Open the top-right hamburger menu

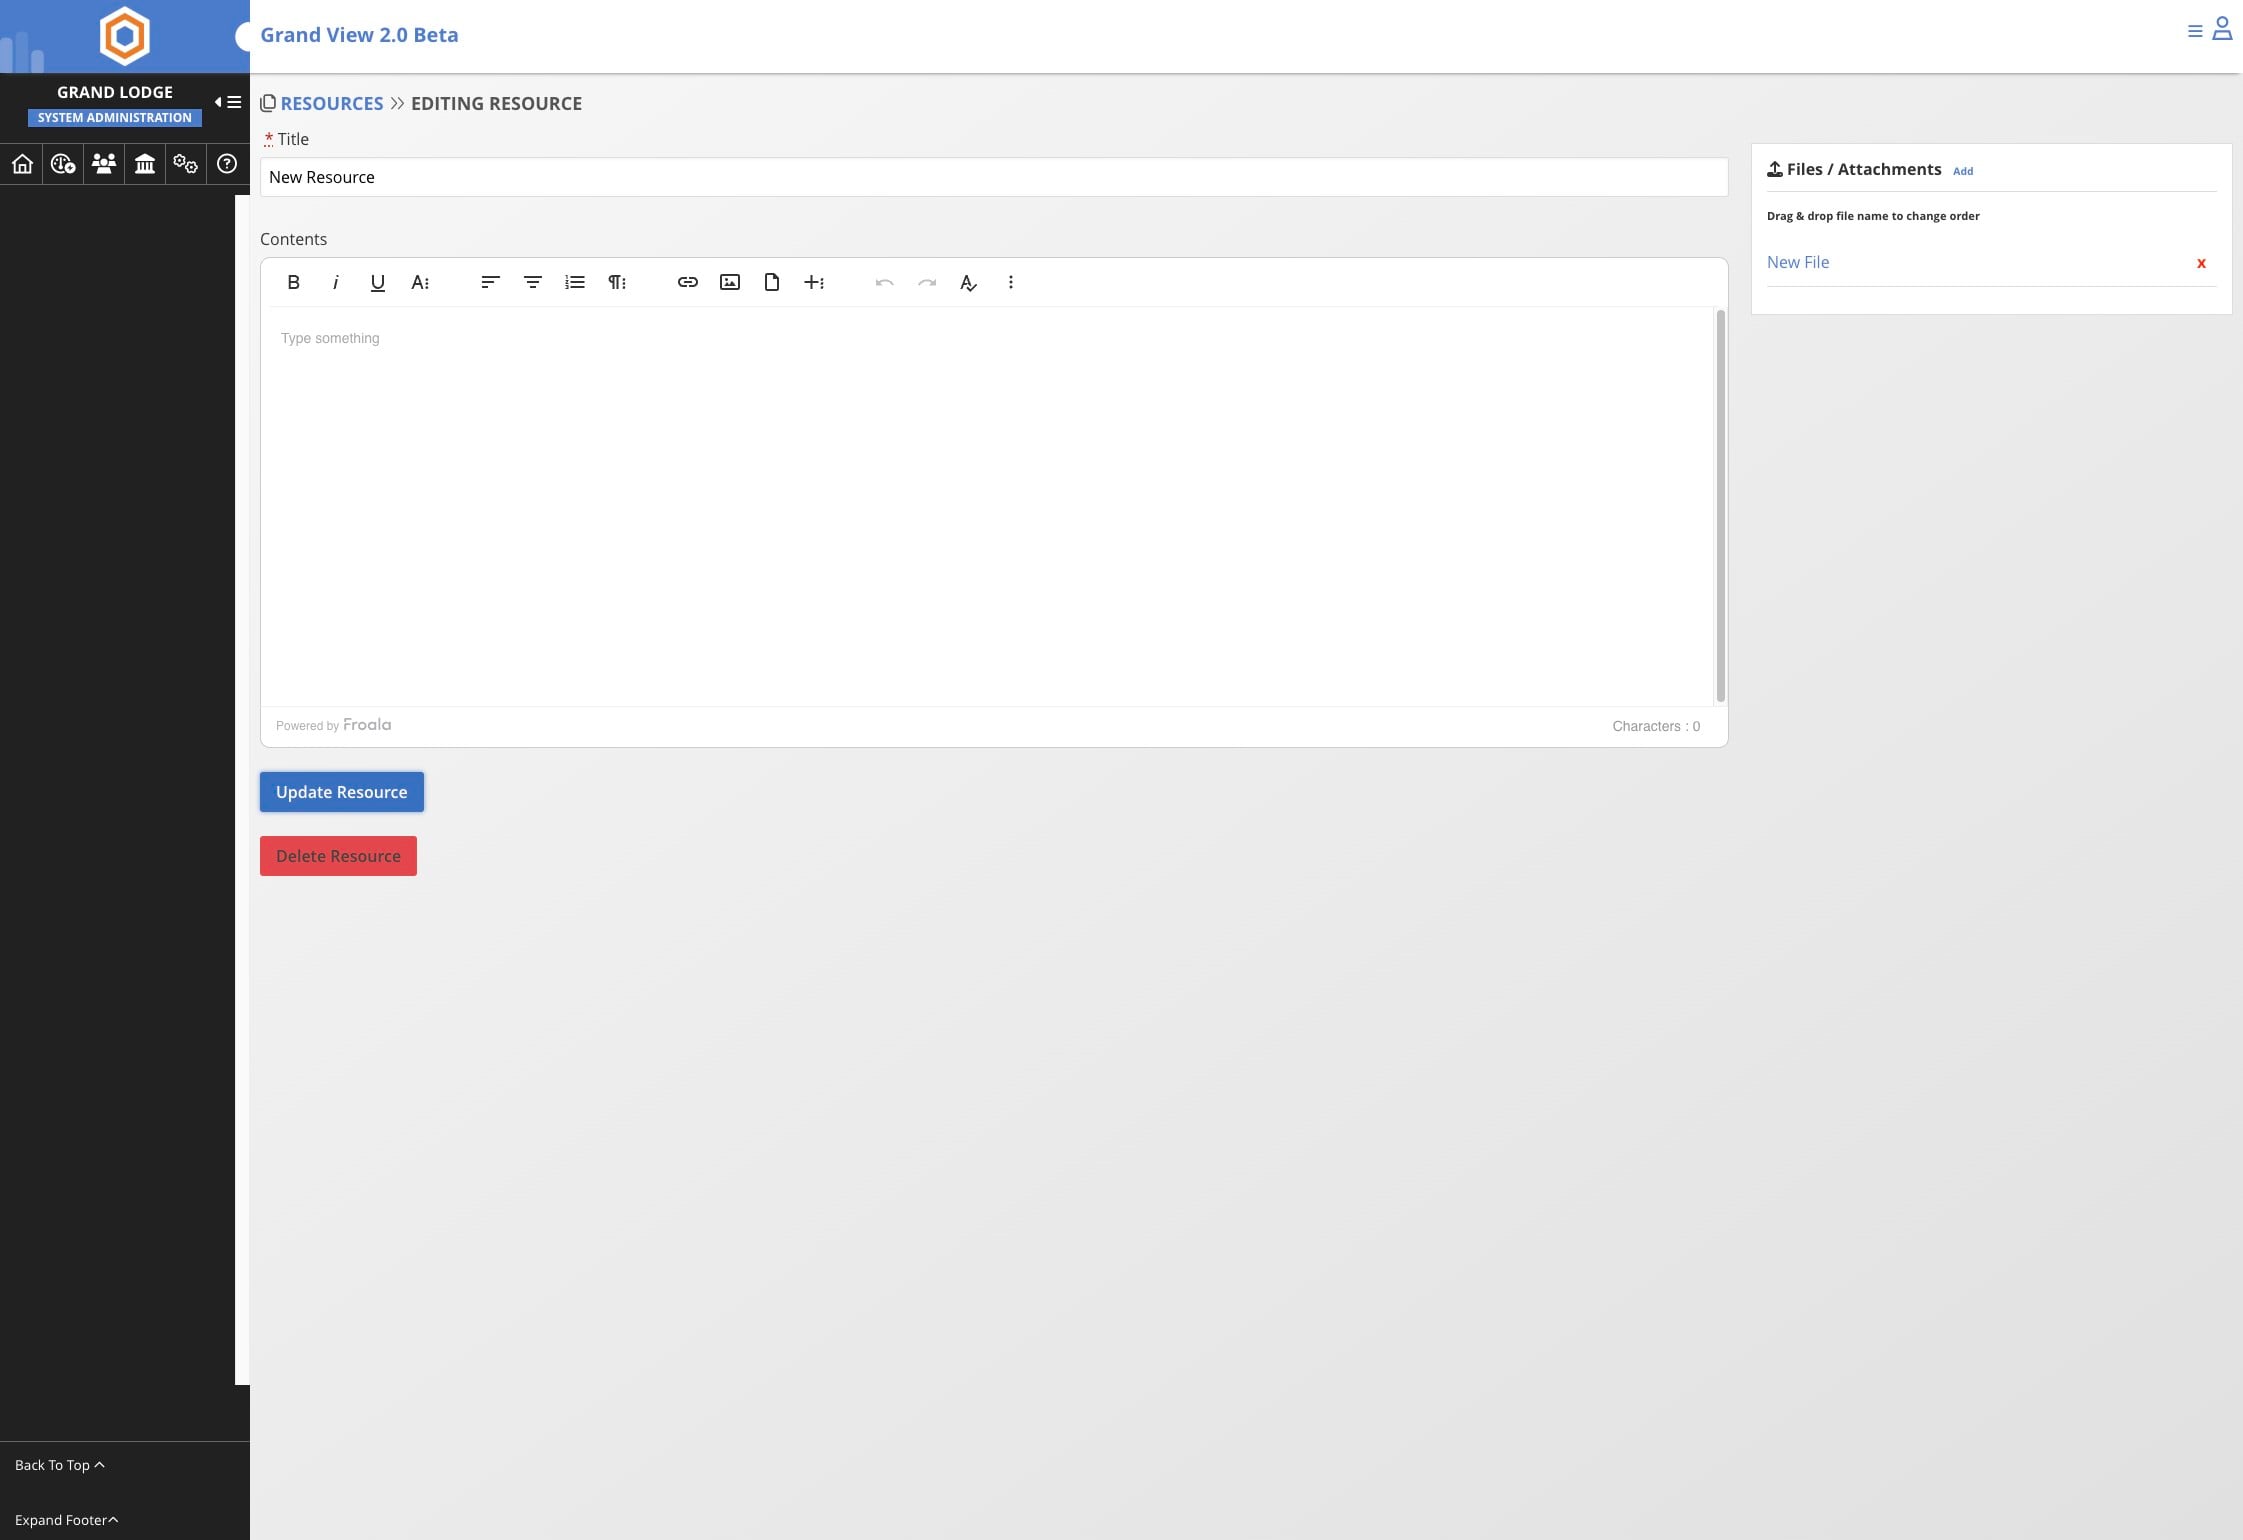pyautogui.click(x=2195, y=32)
